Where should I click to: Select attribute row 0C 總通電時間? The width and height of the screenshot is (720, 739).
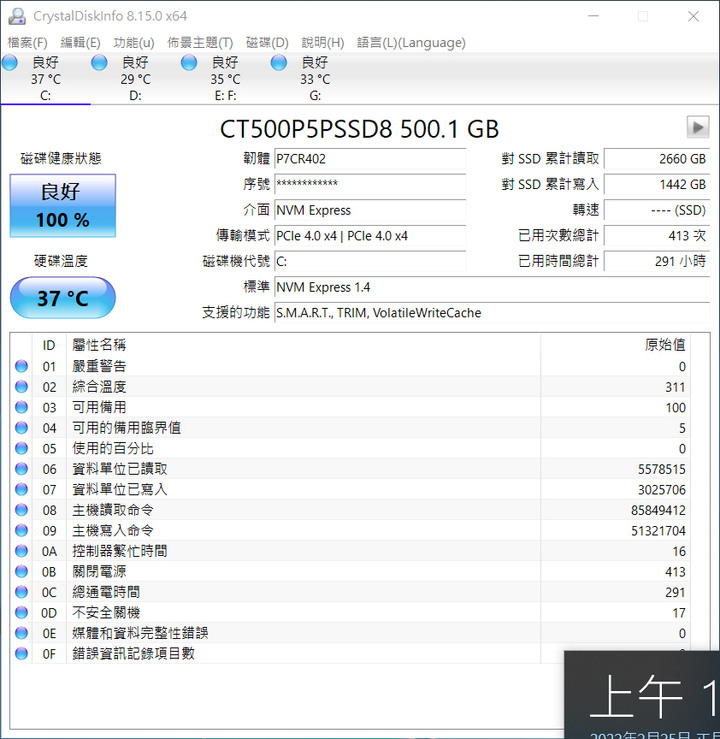click(x=350, y=592)
